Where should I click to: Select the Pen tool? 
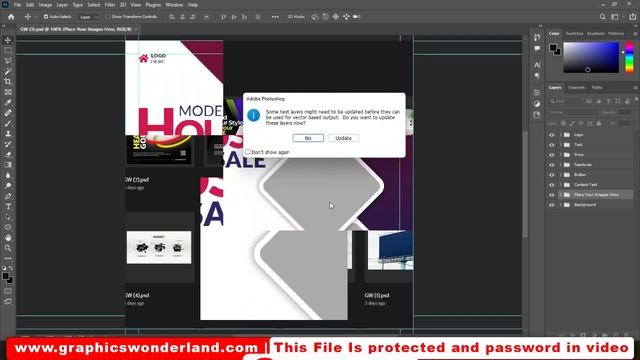point(8,196)
